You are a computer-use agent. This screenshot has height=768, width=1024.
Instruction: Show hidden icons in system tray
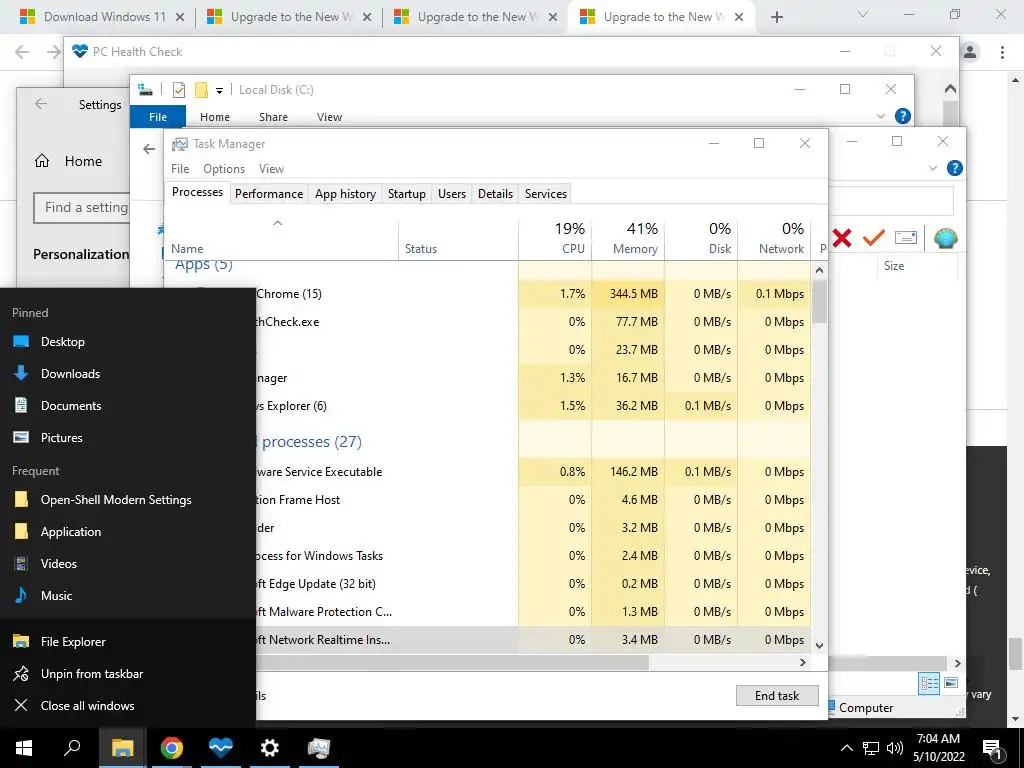point(846,748)
